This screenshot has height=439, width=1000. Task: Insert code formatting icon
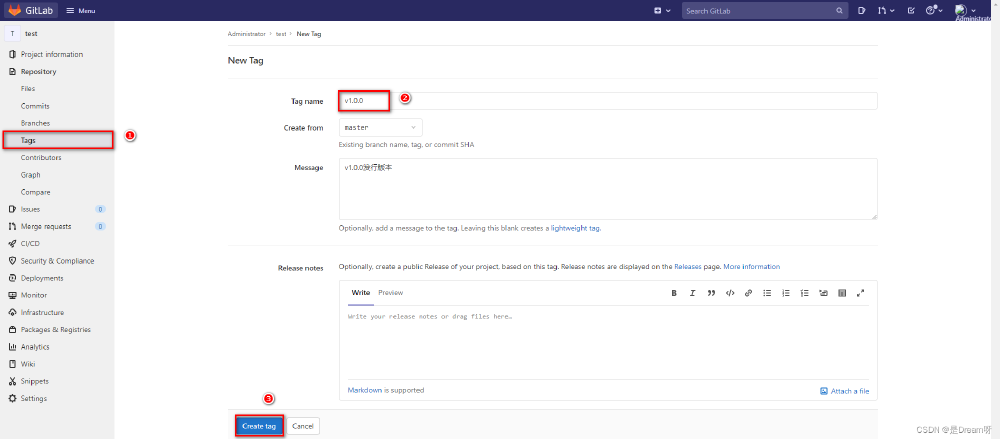pos(730,293)
